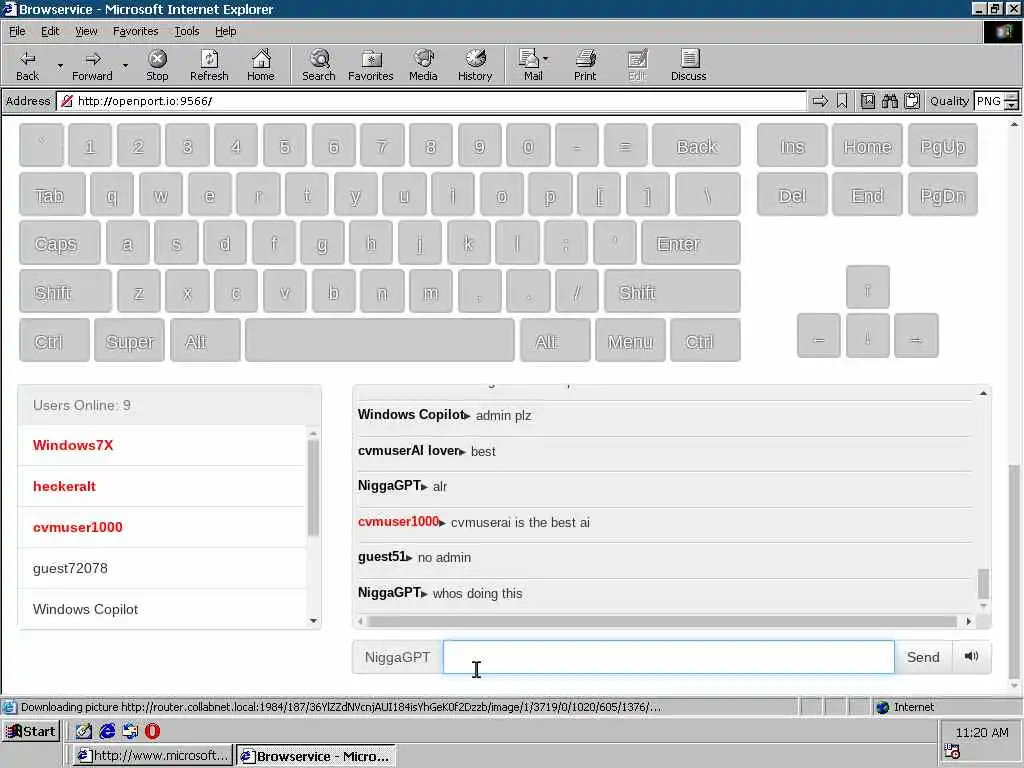Click the on-screen Super key
Image resolution: width=1024 pixels, height=768 pixels.
coord(129,340)
